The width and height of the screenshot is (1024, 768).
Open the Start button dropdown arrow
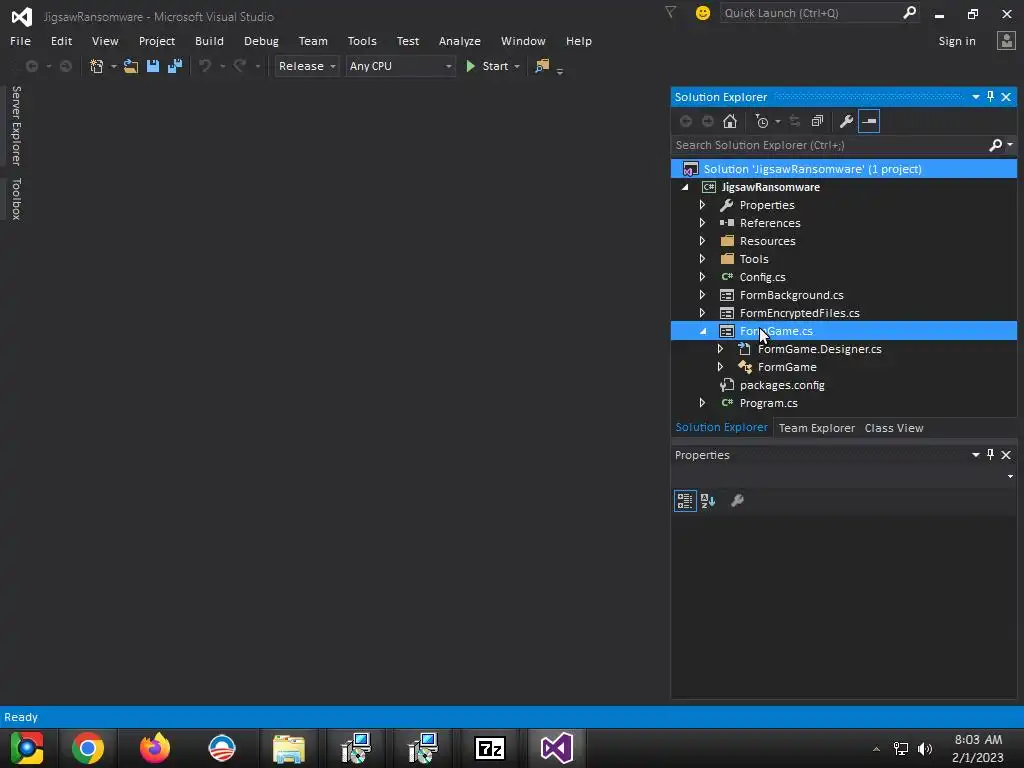tap(517, 67)
